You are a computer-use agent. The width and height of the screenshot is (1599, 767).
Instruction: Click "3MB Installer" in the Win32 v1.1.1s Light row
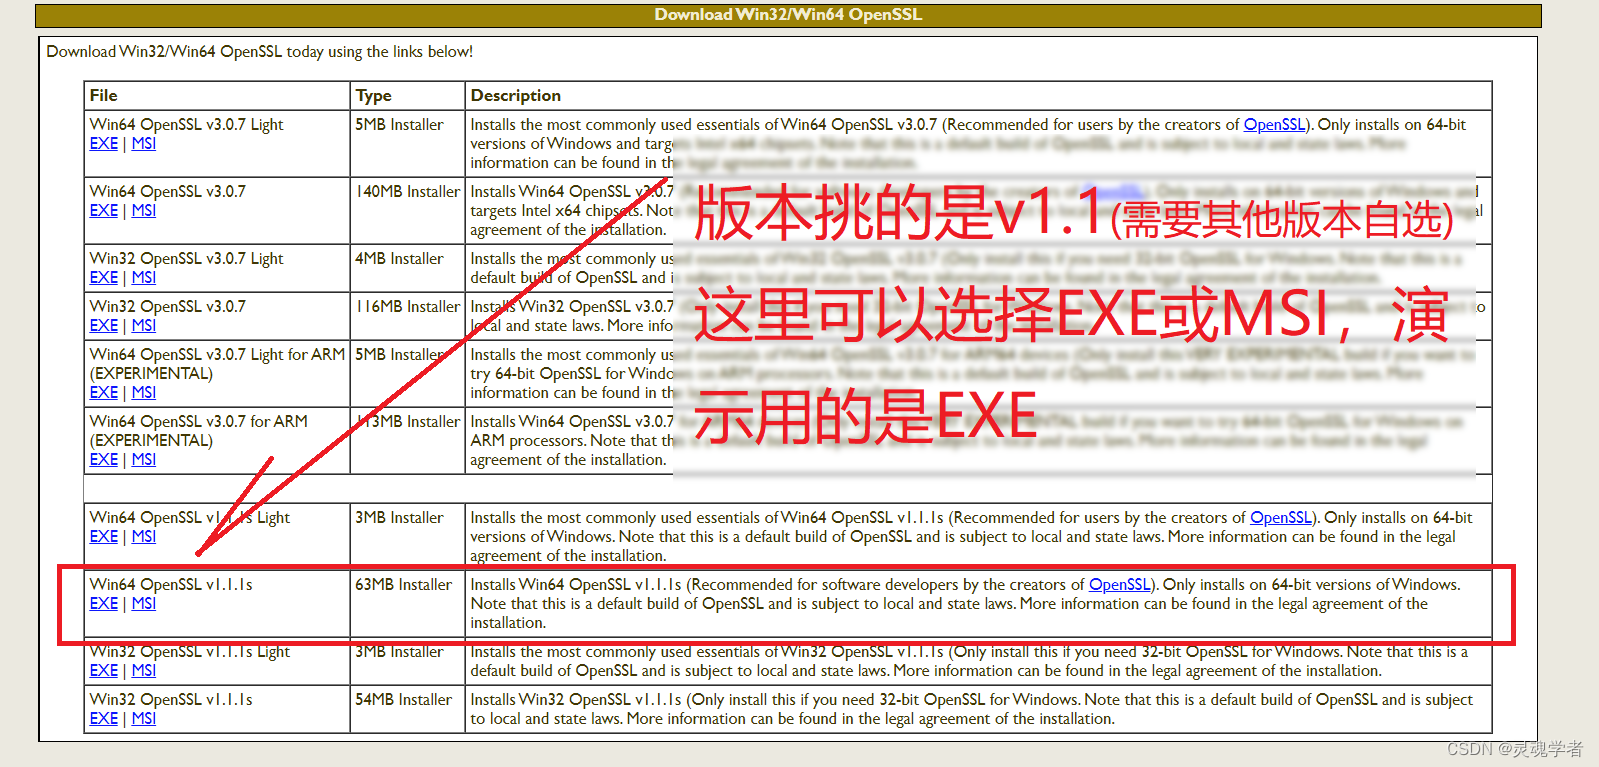coord(399,652)
